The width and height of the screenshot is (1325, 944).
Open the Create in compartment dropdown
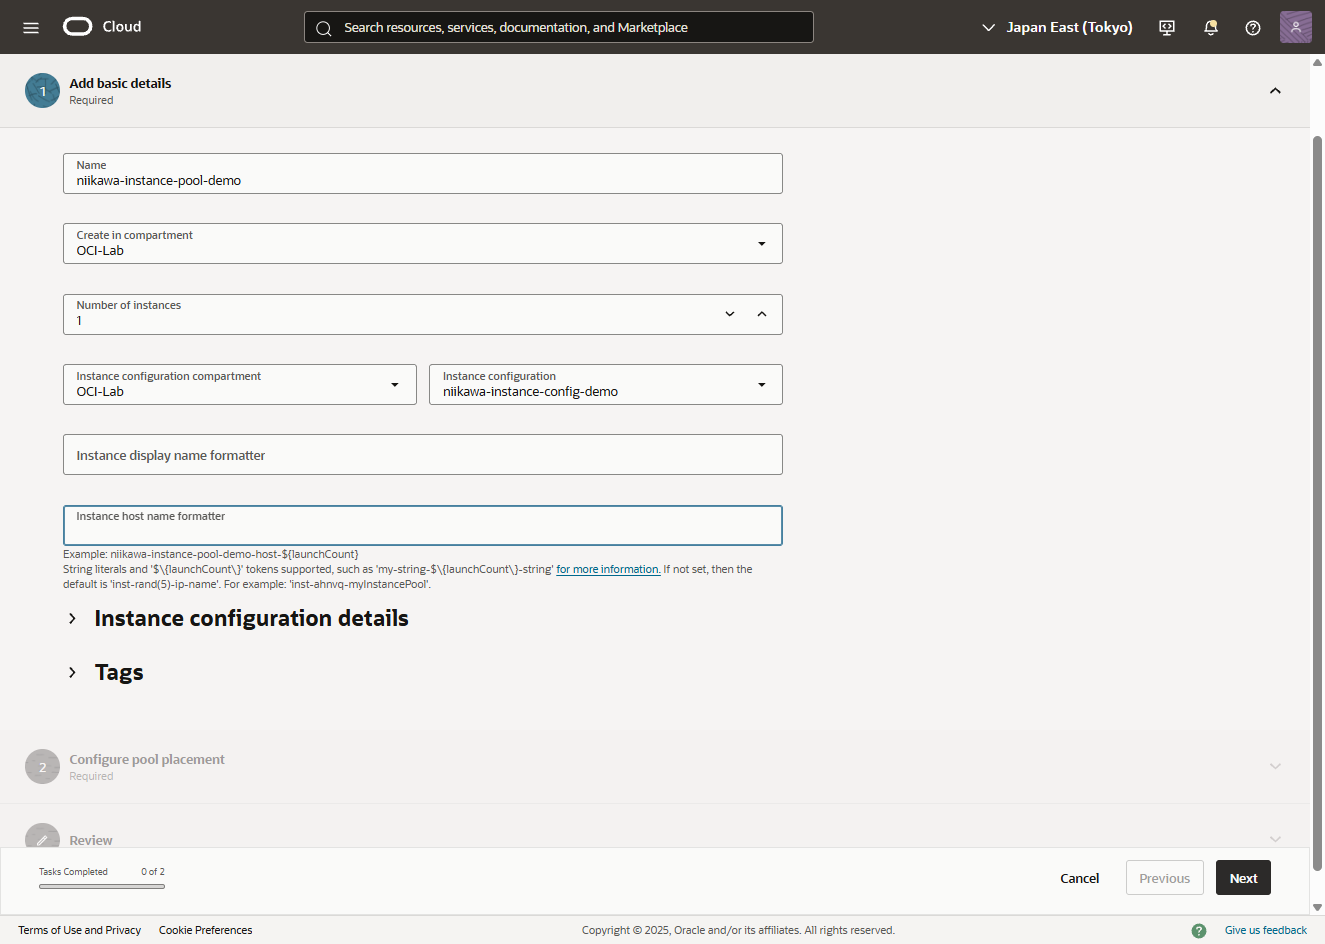422,244
